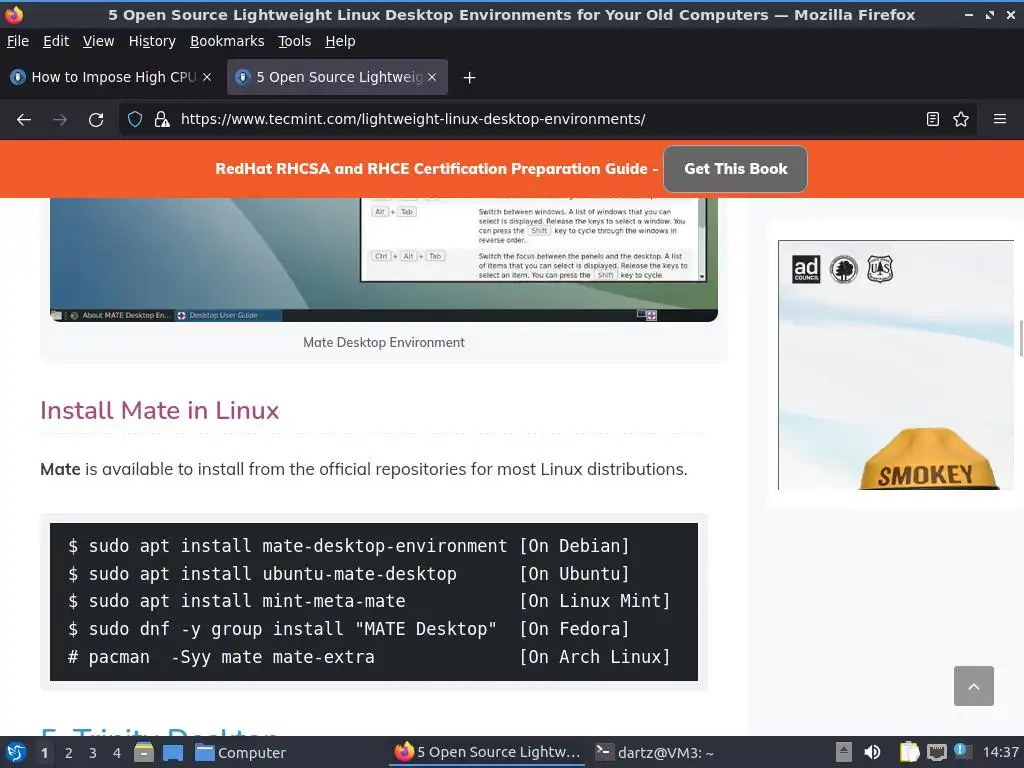This screenshot has width=1024, height=768.
Task: Click the Mate Desktop screenshot image
Action: 384,259
